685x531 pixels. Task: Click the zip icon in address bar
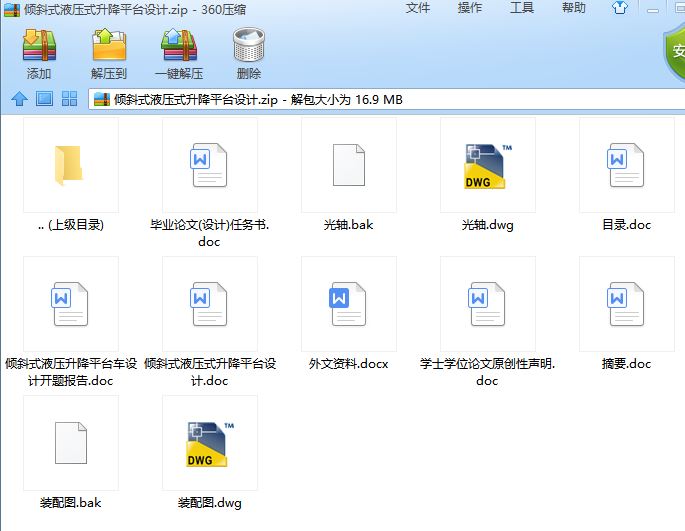(x=102, y=99)
